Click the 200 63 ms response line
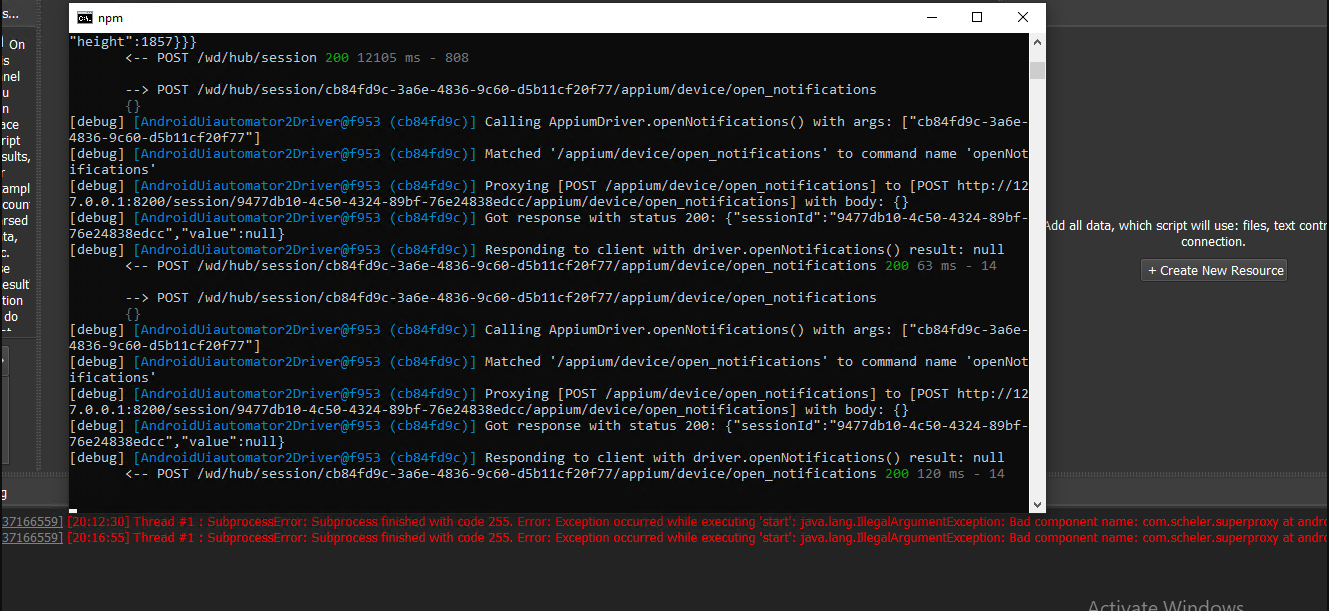1329x611 pixels. (560, 266)
